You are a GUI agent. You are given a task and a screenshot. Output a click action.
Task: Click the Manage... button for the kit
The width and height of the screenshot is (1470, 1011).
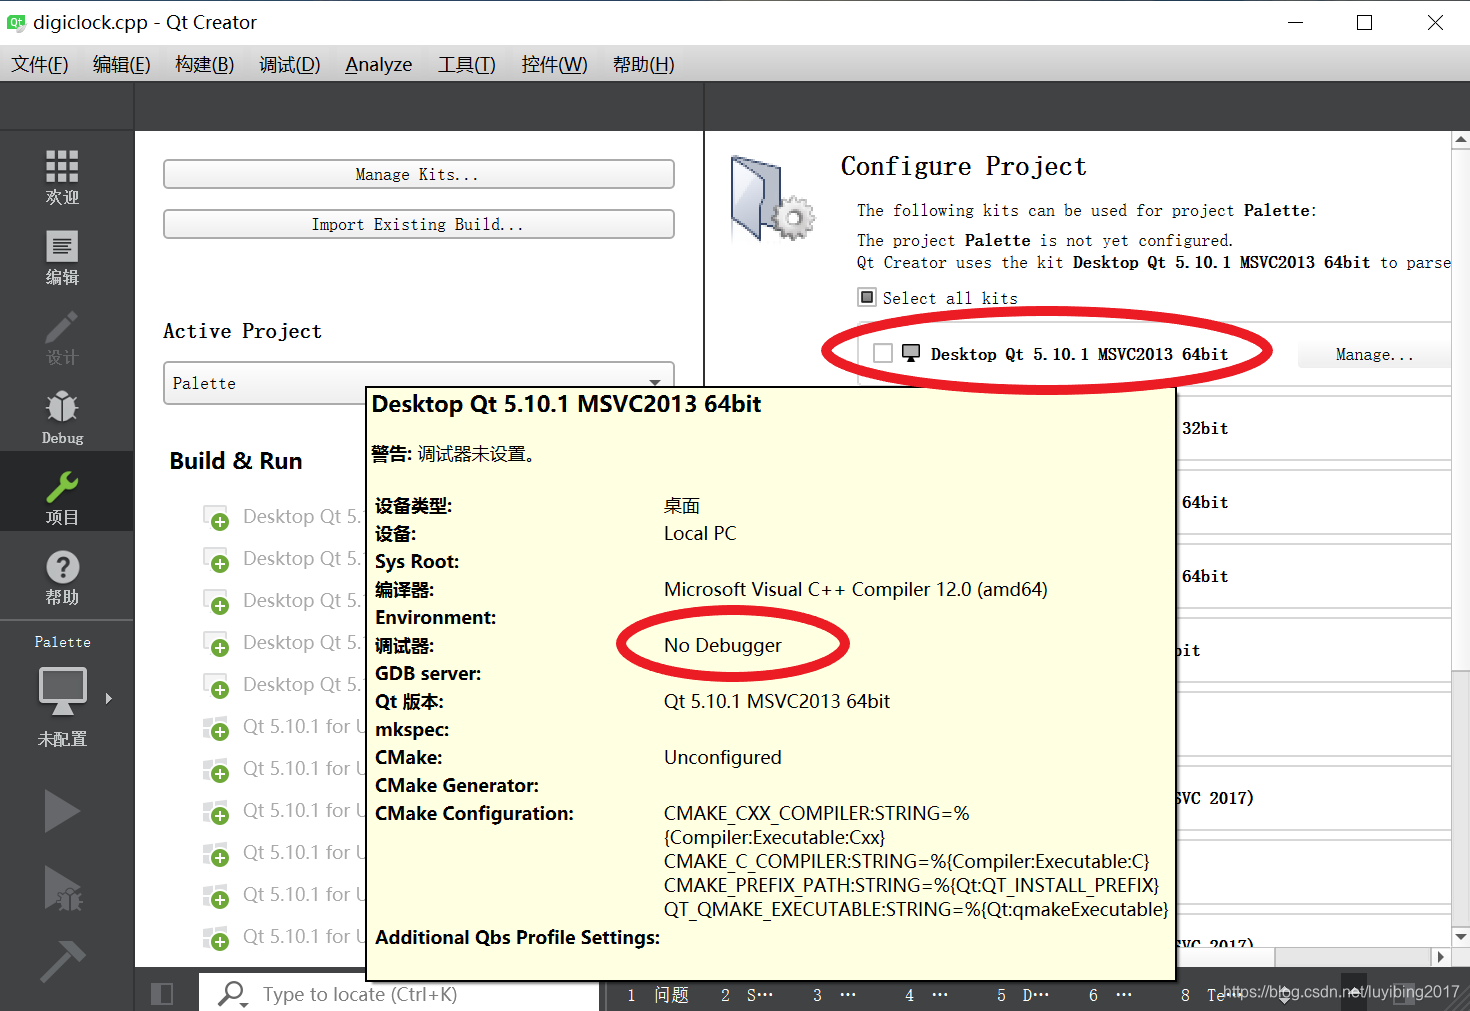point(1374,354)
